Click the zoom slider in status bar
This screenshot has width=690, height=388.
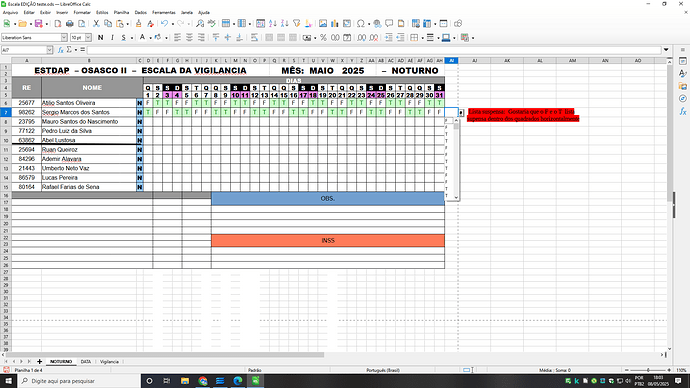point(648,370)
